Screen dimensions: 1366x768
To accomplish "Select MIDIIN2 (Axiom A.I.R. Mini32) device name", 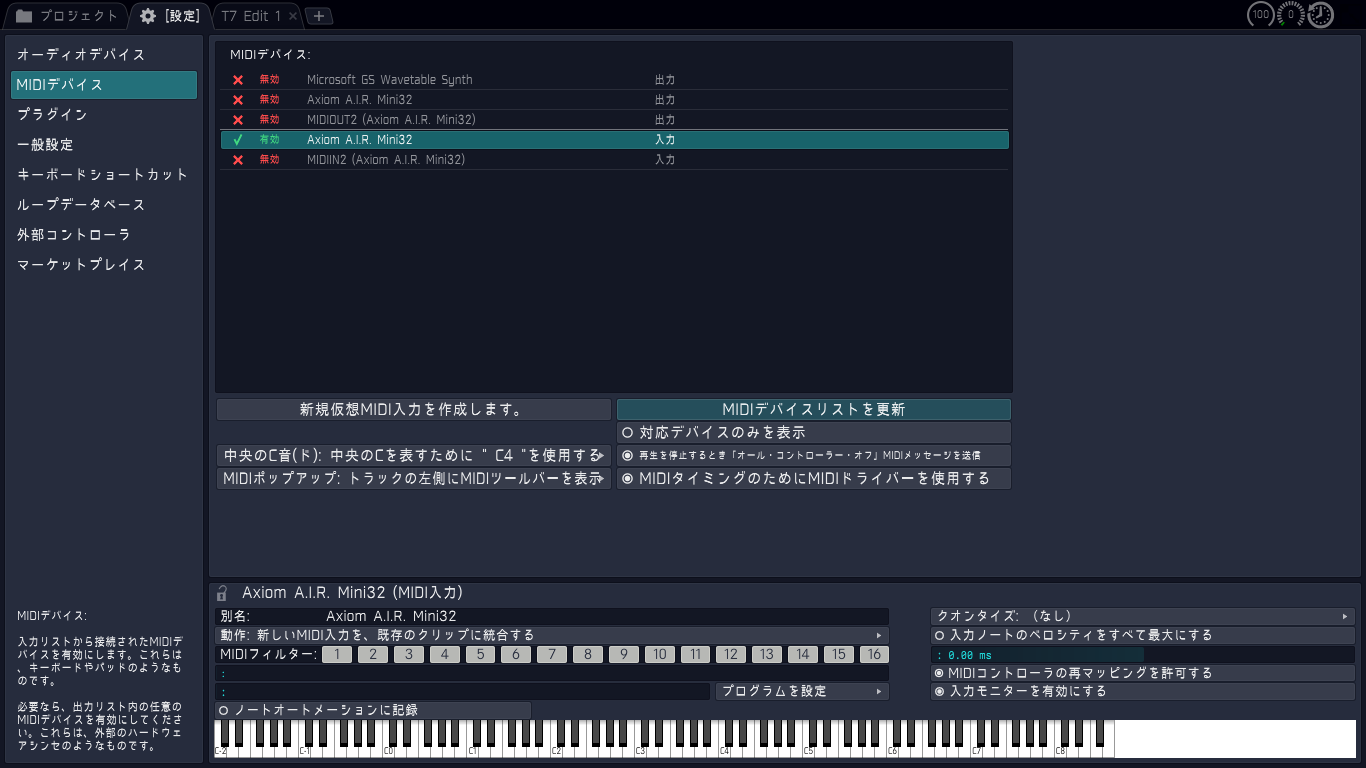I will coord(386,160).
